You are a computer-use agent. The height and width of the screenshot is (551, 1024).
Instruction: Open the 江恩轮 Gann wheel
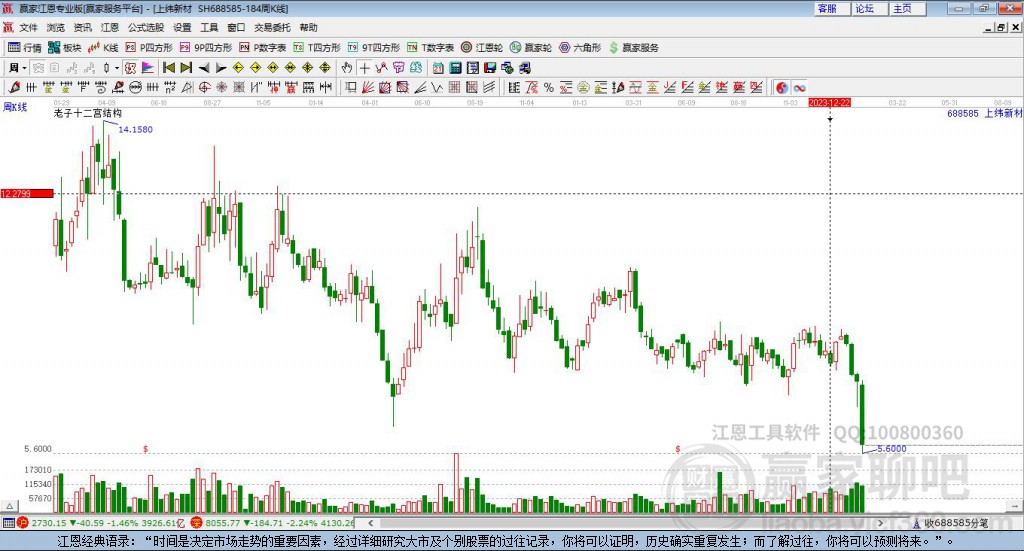482,48
